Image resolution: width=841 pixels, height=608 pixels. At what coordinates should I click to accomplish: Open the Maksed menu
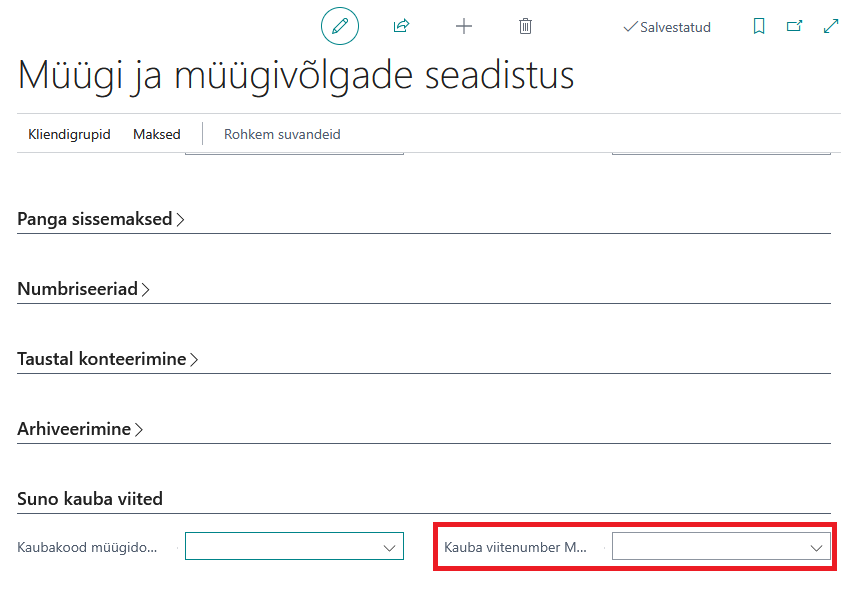coord(157,134)
